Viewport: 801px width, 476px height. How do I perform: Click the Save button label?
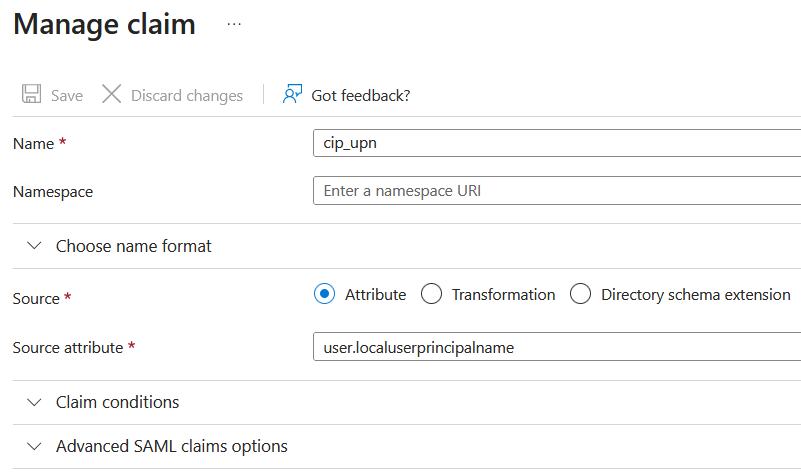[x=67, y=96]
